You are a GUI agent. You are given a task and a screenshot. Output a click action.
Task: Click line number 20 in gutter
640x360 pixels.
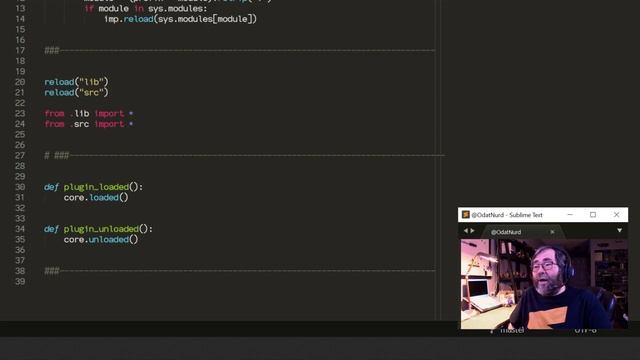click(x=20, y=82)
